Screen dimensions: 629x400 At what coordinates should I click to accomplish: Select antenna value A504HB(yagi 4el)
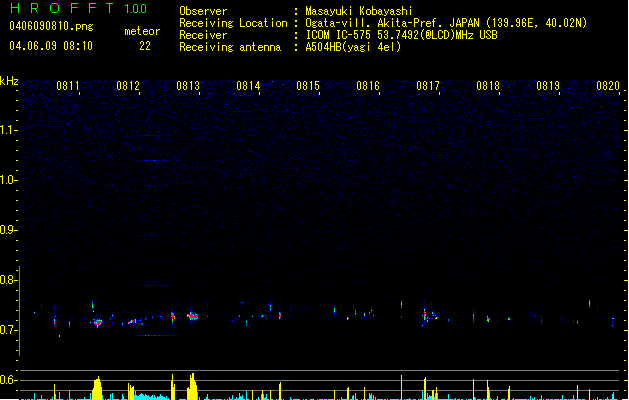click(x=353, y=47)
